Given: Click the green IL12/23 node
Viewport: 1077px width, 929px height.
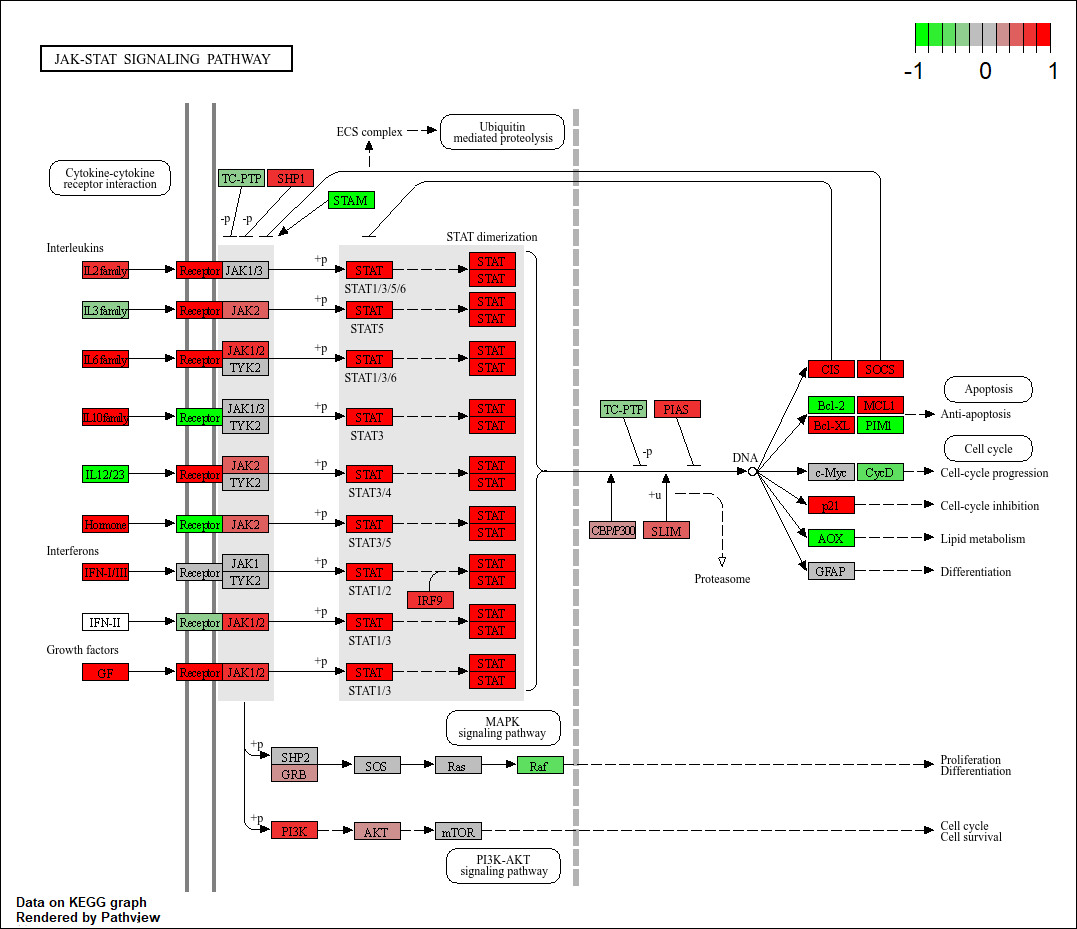Looking at the screenshot, I should (x=106, y=473).
